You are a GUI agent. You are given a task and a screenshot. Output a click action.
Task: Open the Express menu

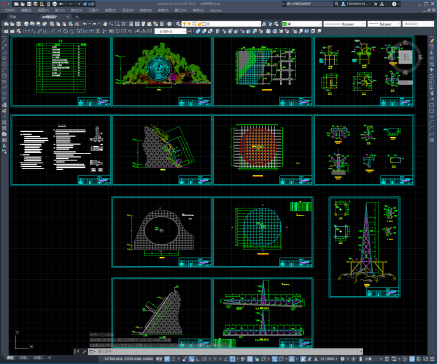pyautogui.click(x=216, y=10)
